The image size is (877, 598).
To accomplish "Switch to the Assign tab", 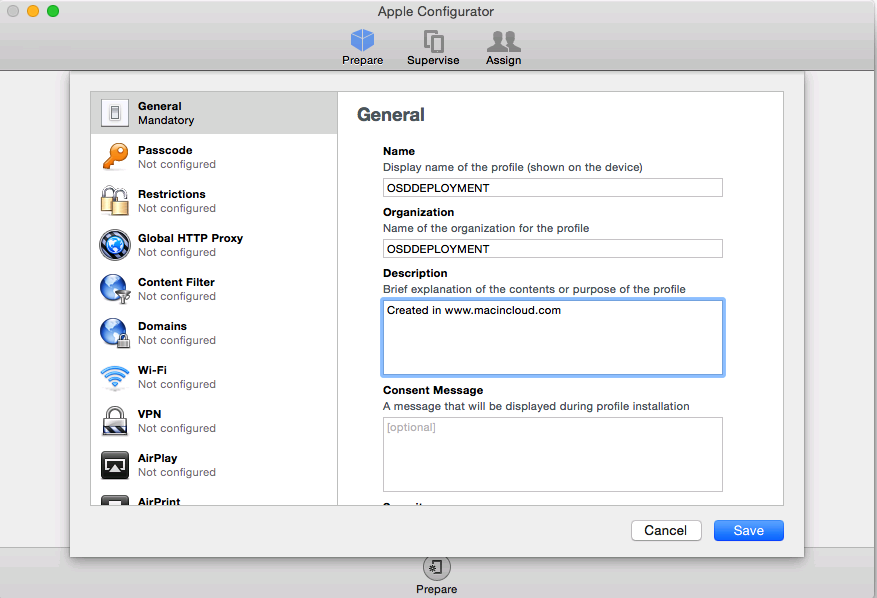I will [x=503, y=47].
